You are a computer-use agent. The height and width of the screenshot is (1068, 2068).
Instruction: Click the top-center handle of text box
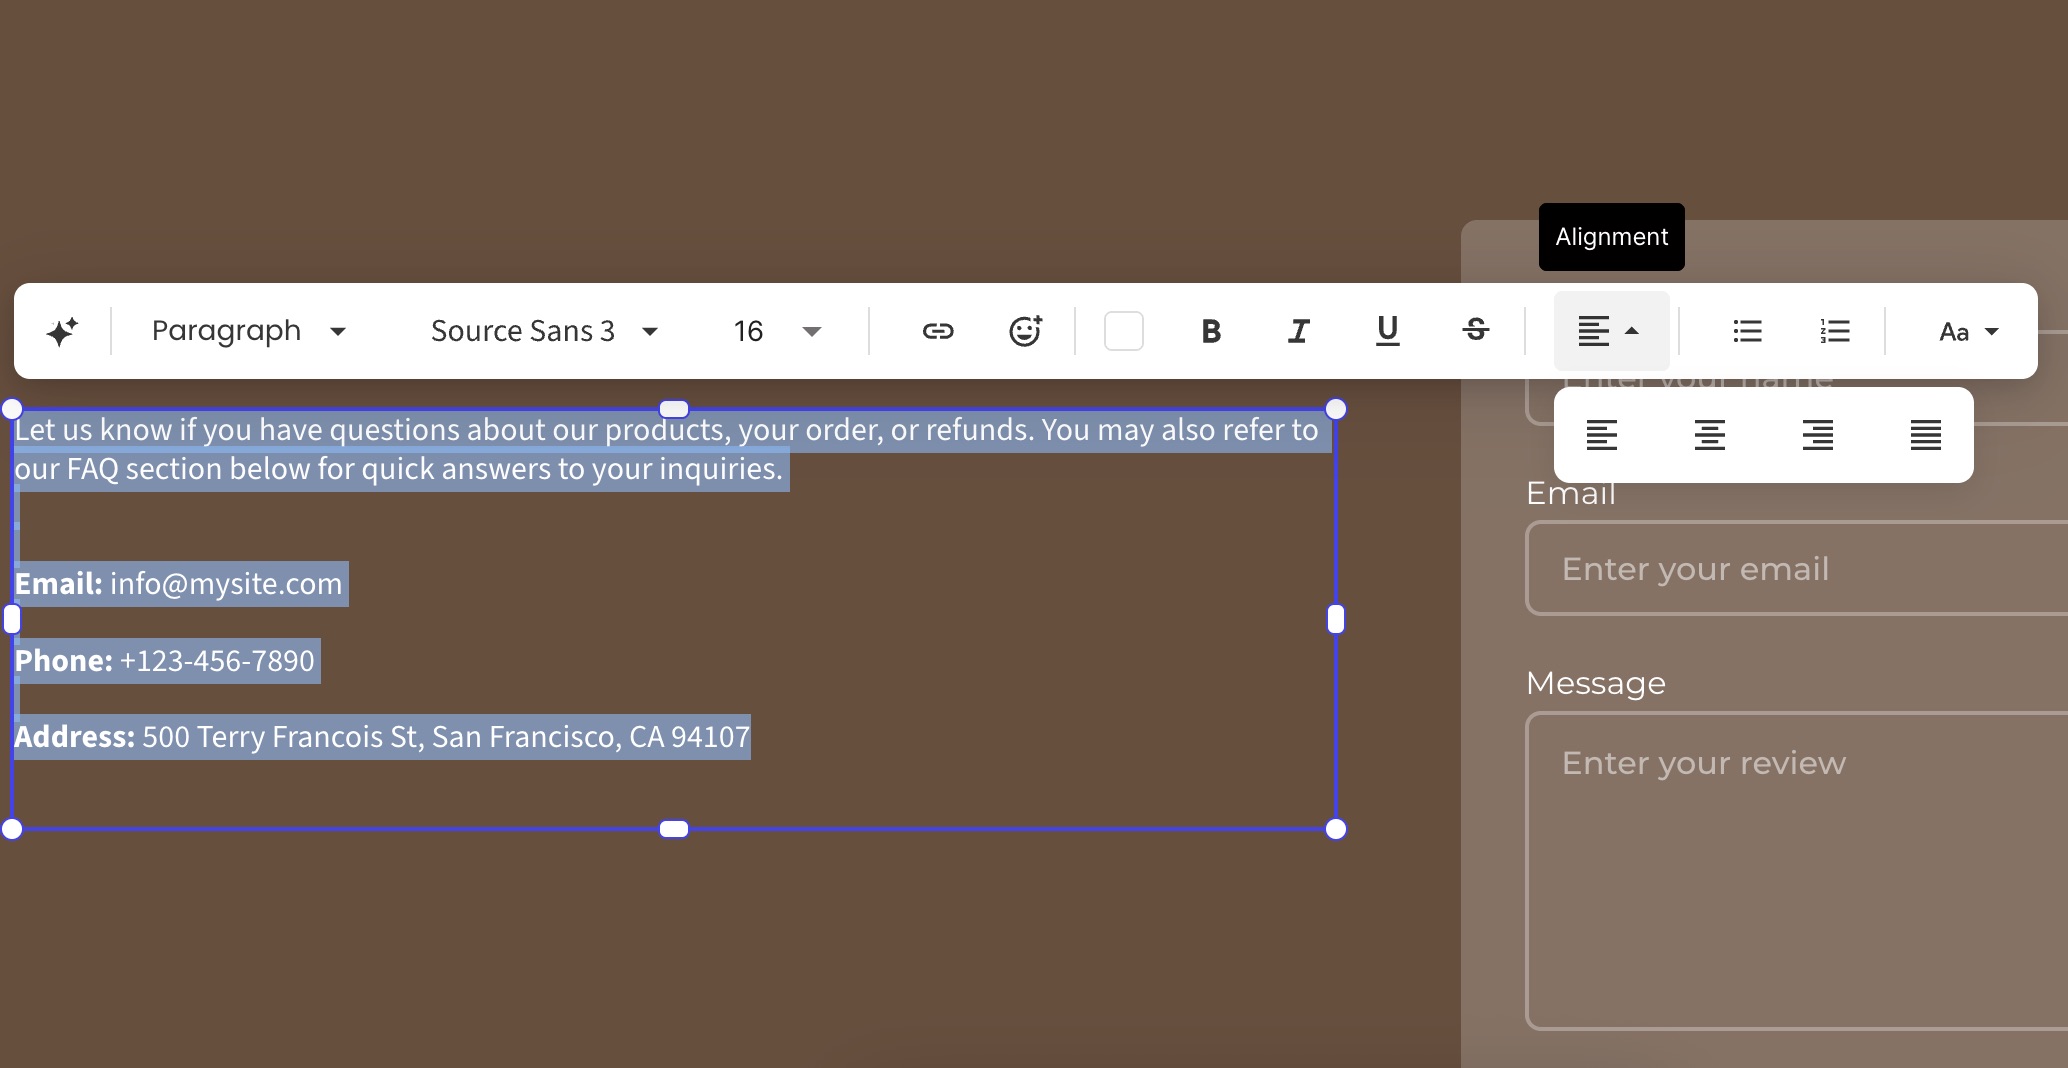(x=674, y=409)
